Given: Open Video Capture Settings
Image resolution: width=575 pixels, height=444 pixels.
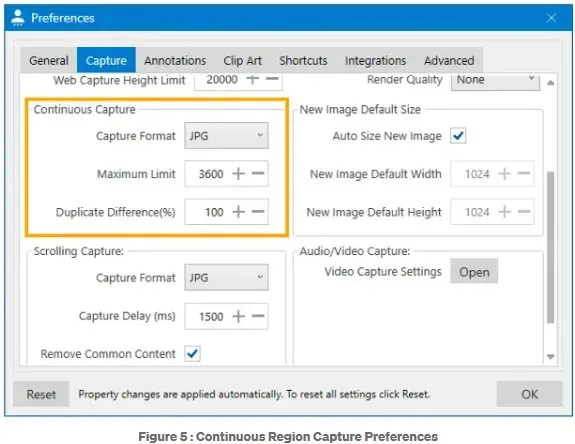Looking at the screenshot, I should (474, 272).
